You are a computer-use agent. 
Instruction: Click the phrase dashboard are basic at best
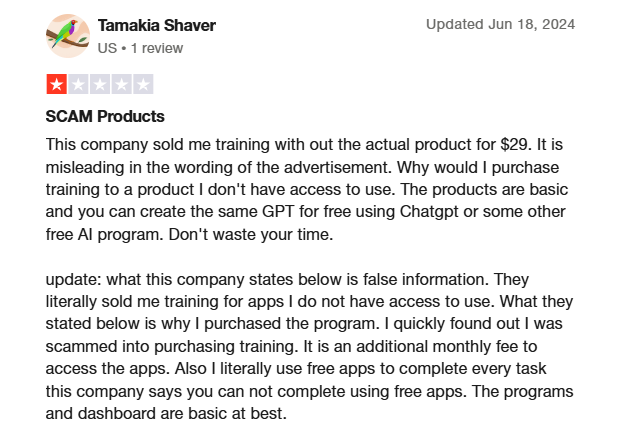point(182,414)
